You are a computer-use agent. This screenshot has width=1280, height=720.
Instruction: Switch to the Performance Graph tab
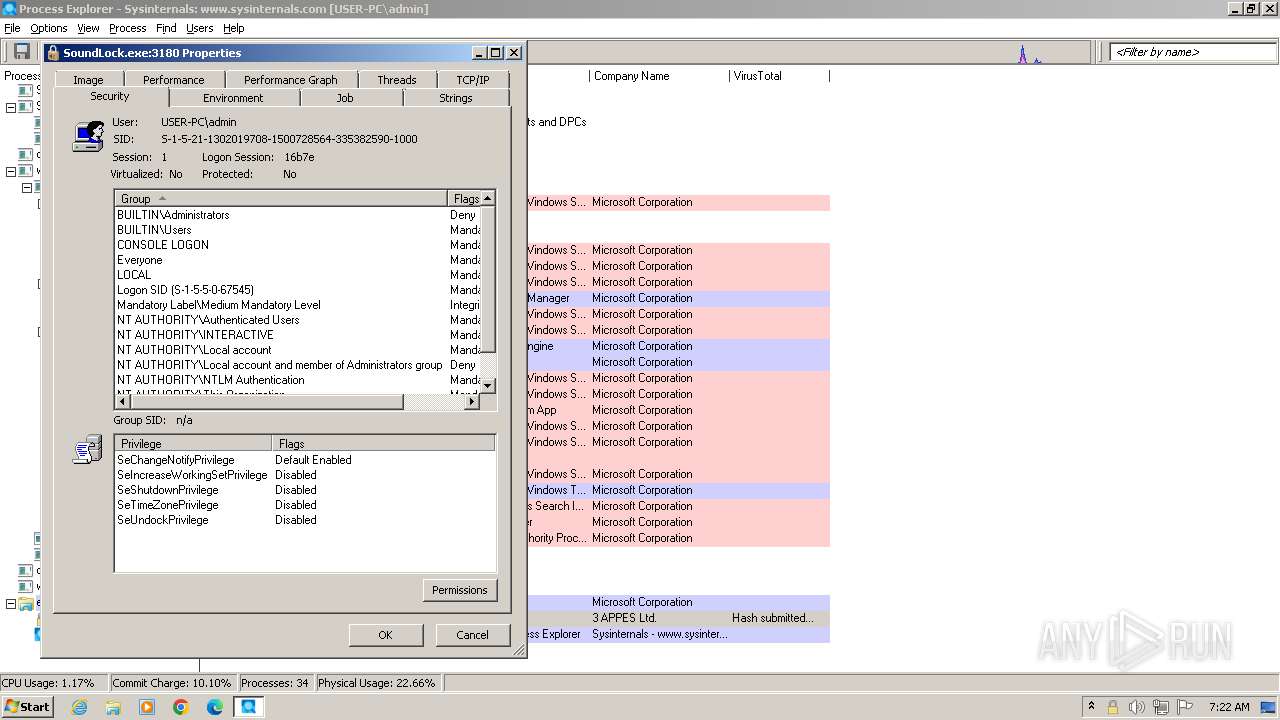click(x=290, y=80)
